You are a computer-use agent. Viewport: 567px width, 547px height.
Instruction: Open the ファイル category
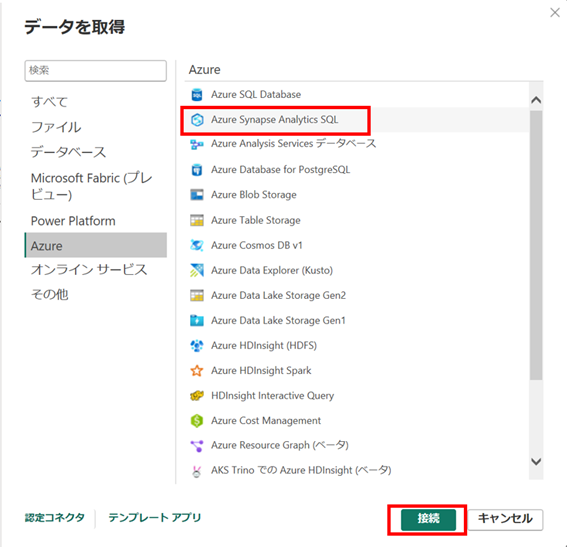[x=56, y=127]
